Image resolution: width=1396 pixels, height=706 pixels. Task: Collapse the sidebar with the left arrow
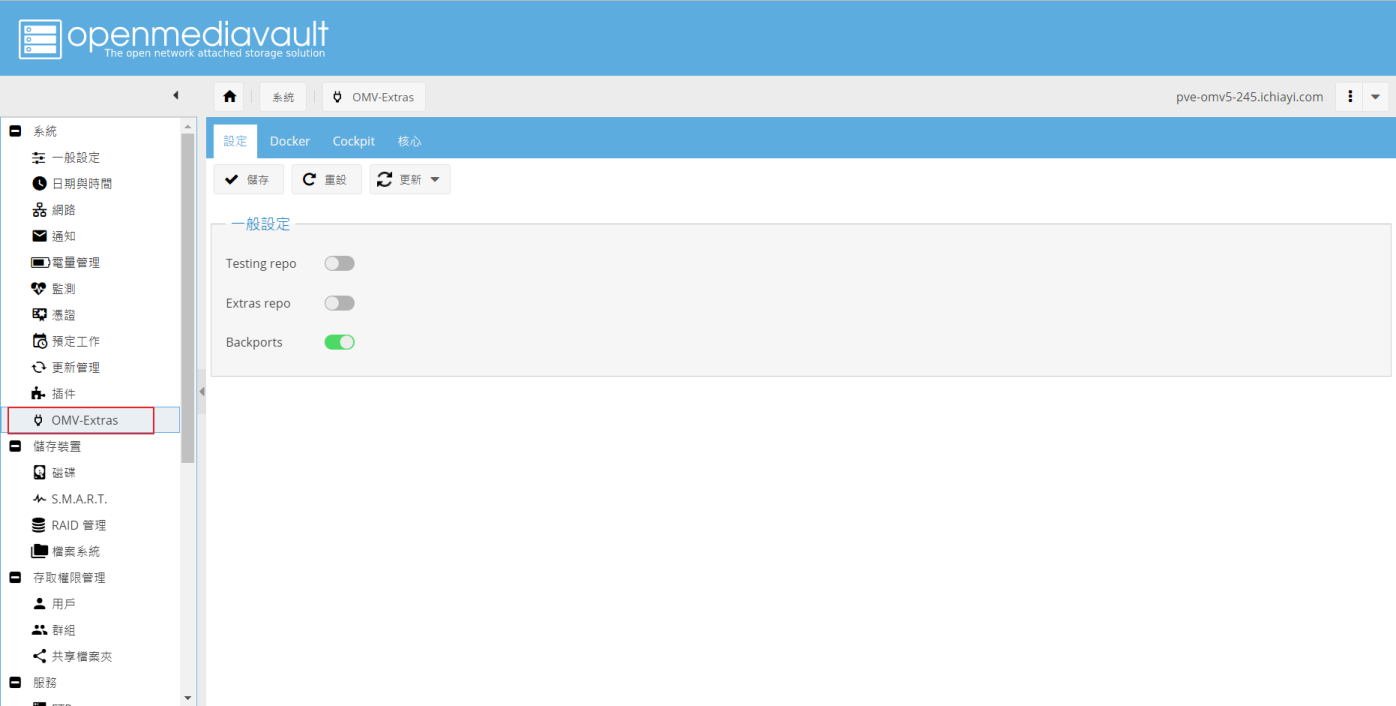(175, 96)
